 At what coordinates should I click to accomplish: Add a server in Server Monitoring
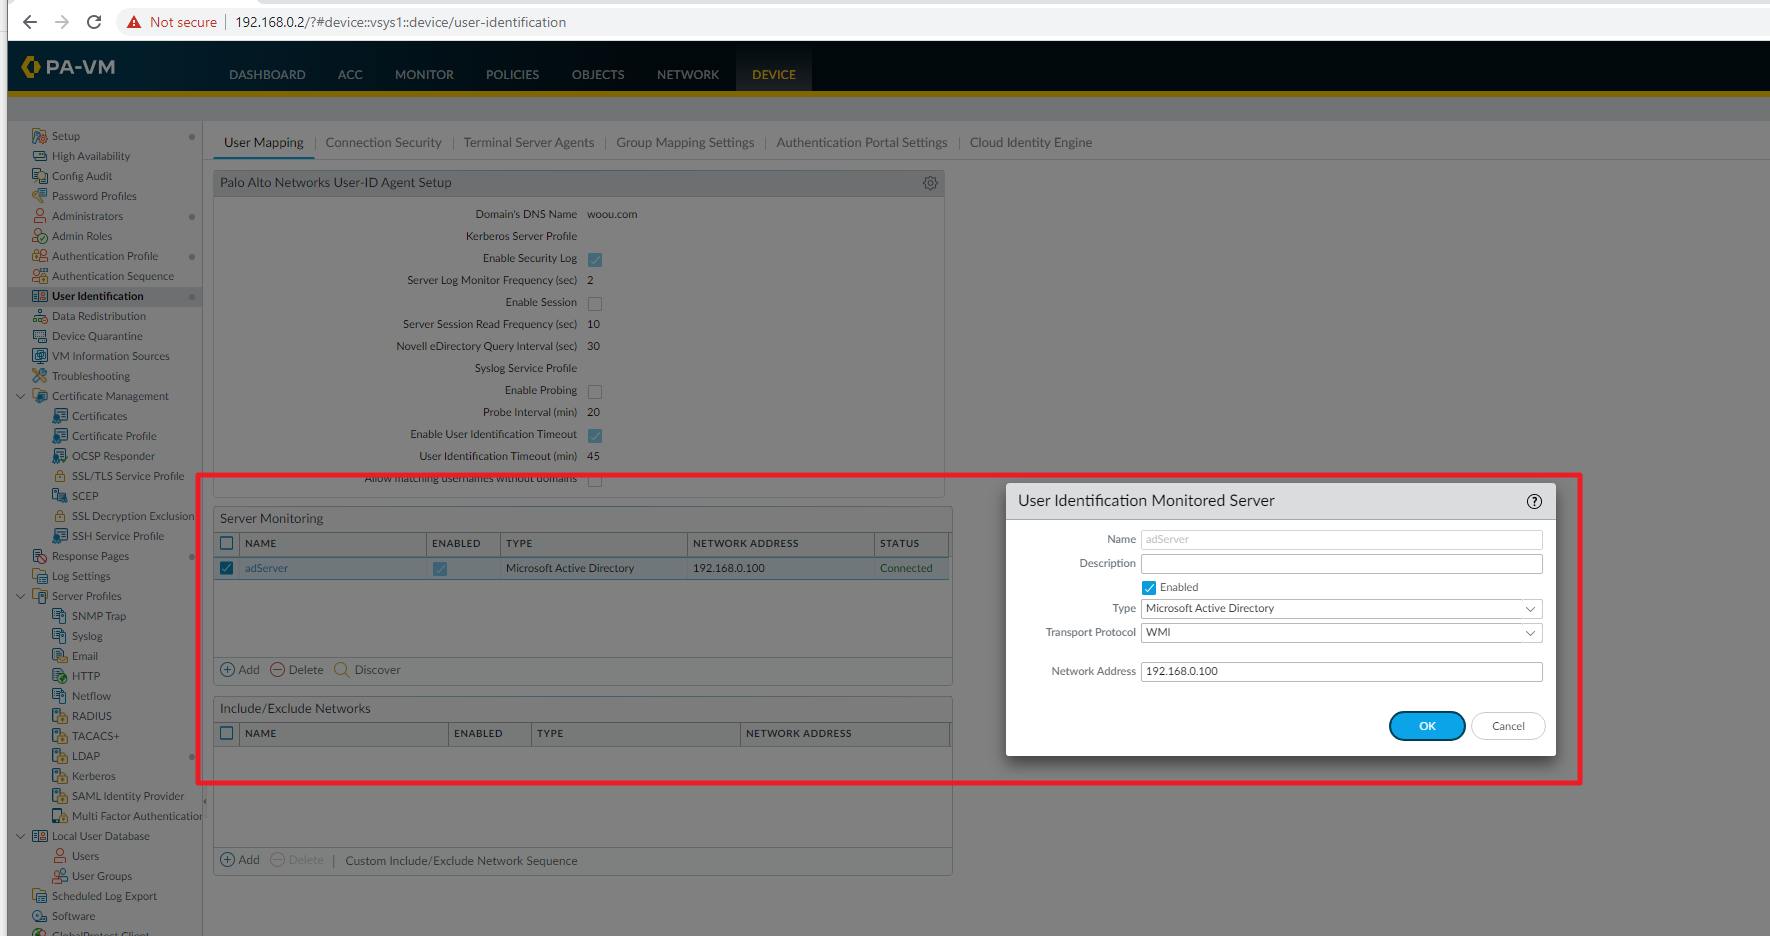pyautogui.click(x=240, y=670)
